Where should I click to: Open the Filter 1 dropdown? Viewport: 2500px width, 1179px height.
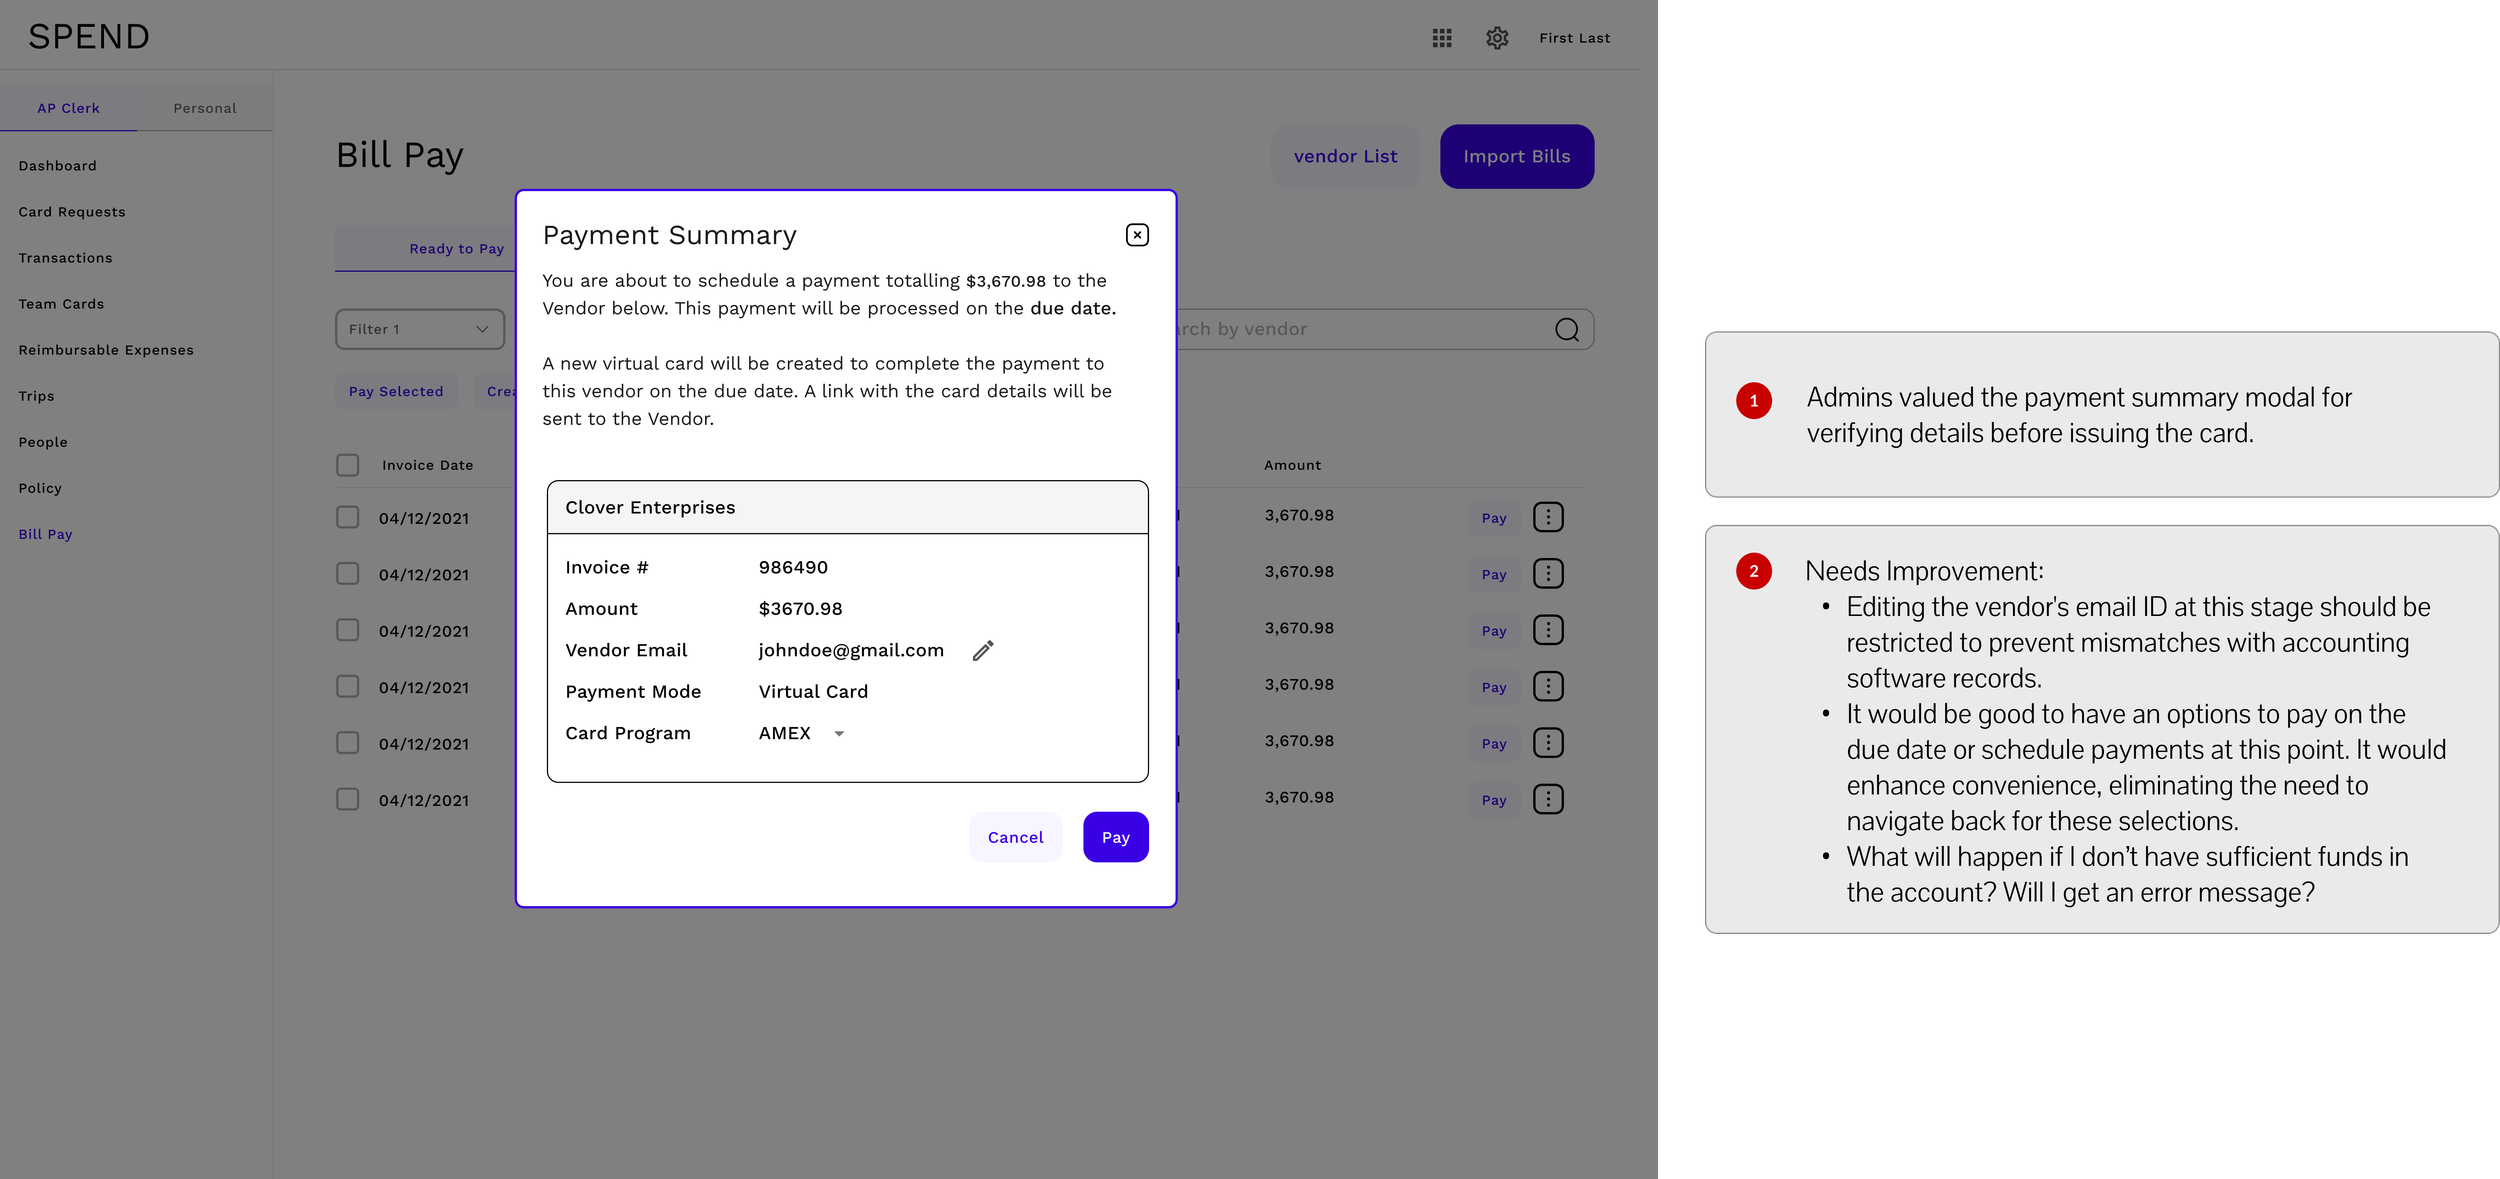[420, 330]
